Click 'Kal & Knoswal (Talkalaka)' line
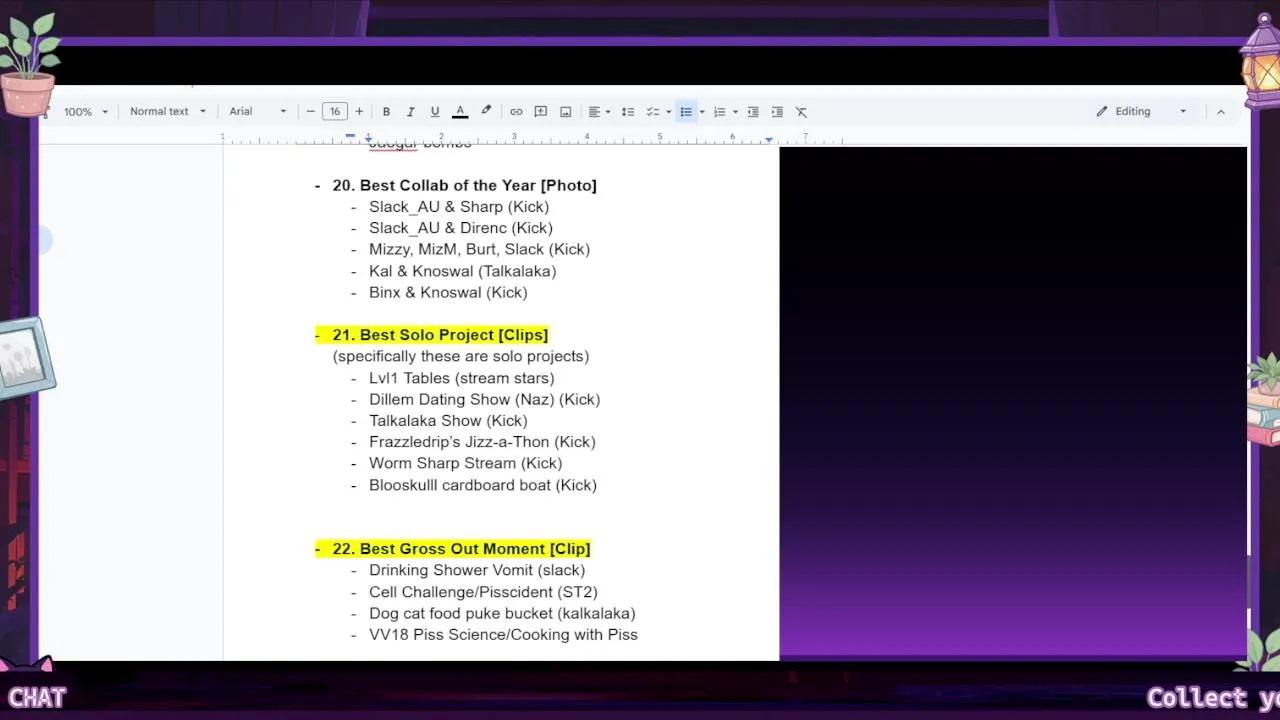The height and width of the screenshot is (720, 1280). coord(462,271)
